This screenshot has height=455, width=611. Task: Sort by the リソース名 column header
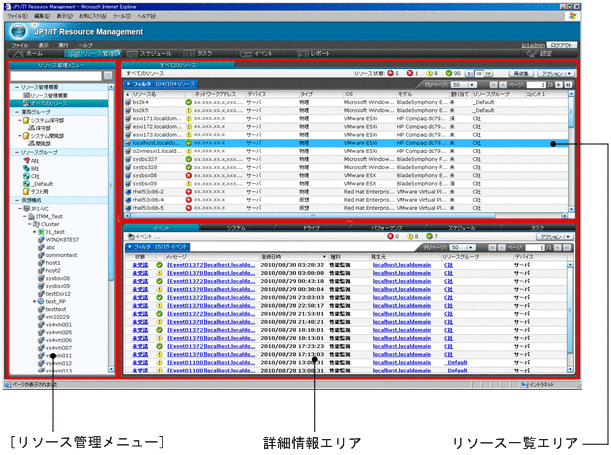pyautogui.click(x=159, y=94)
